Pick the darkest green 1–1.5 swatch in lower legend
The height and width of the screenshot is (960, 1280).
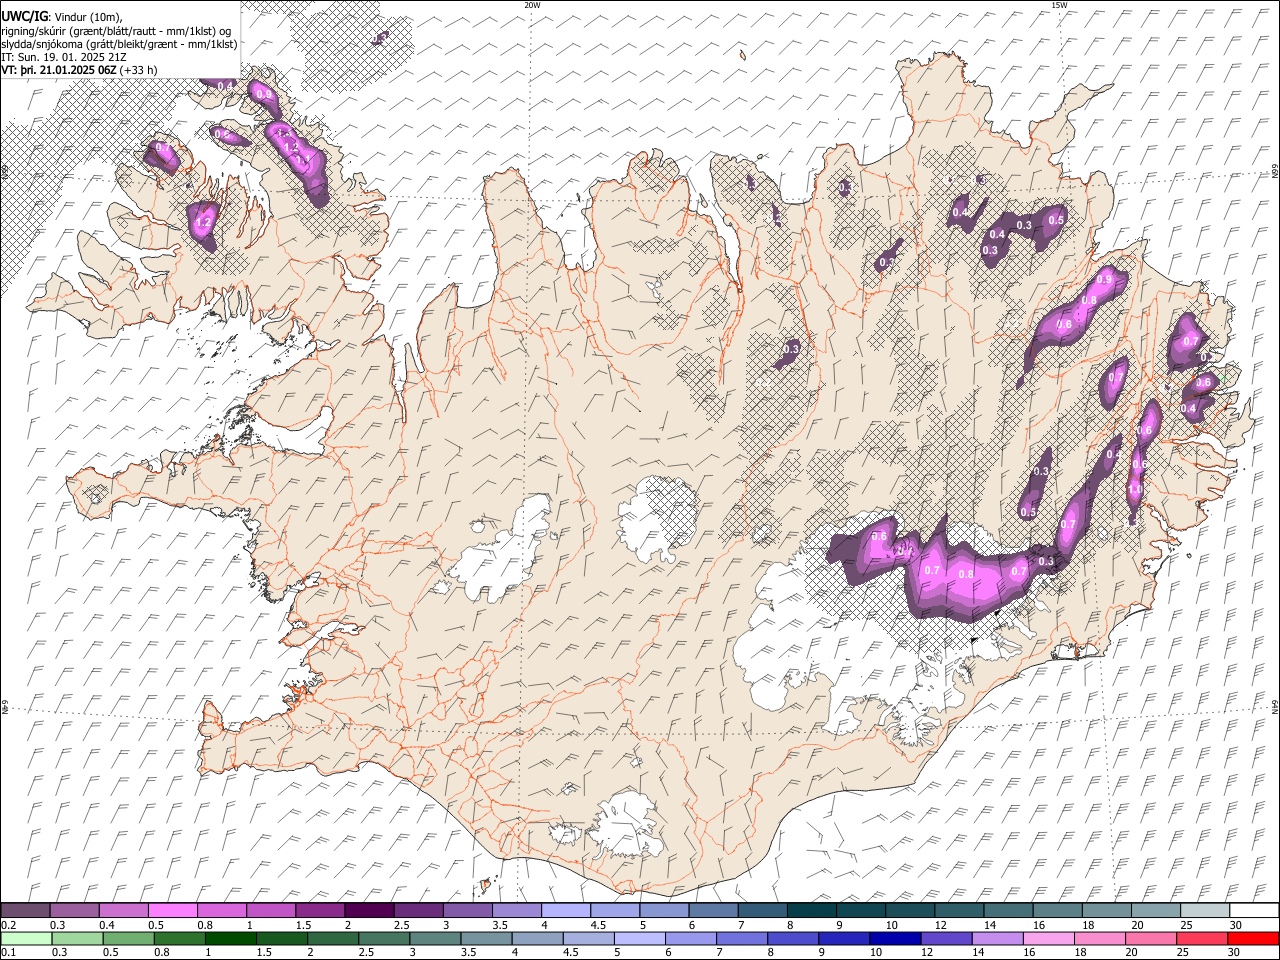pyautogui.click(x=230, y=938)
